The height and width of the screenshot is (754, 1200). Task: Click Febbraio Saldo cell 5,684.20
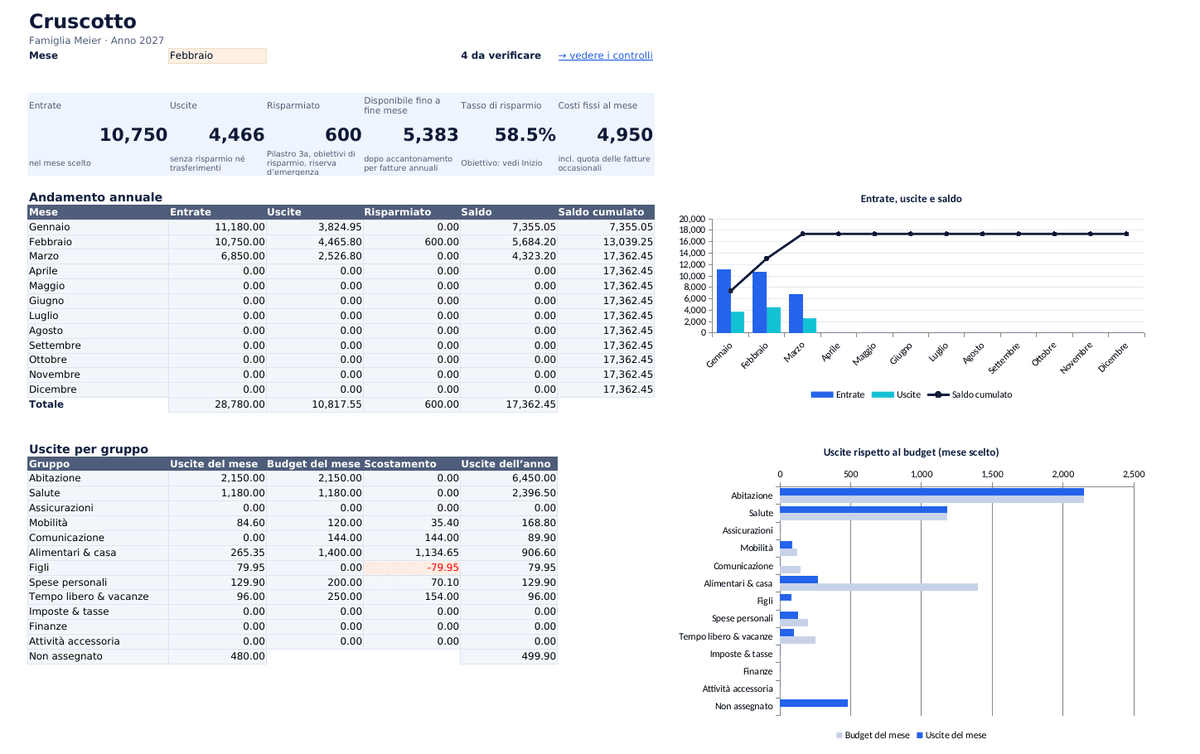[x=508, y=242]
